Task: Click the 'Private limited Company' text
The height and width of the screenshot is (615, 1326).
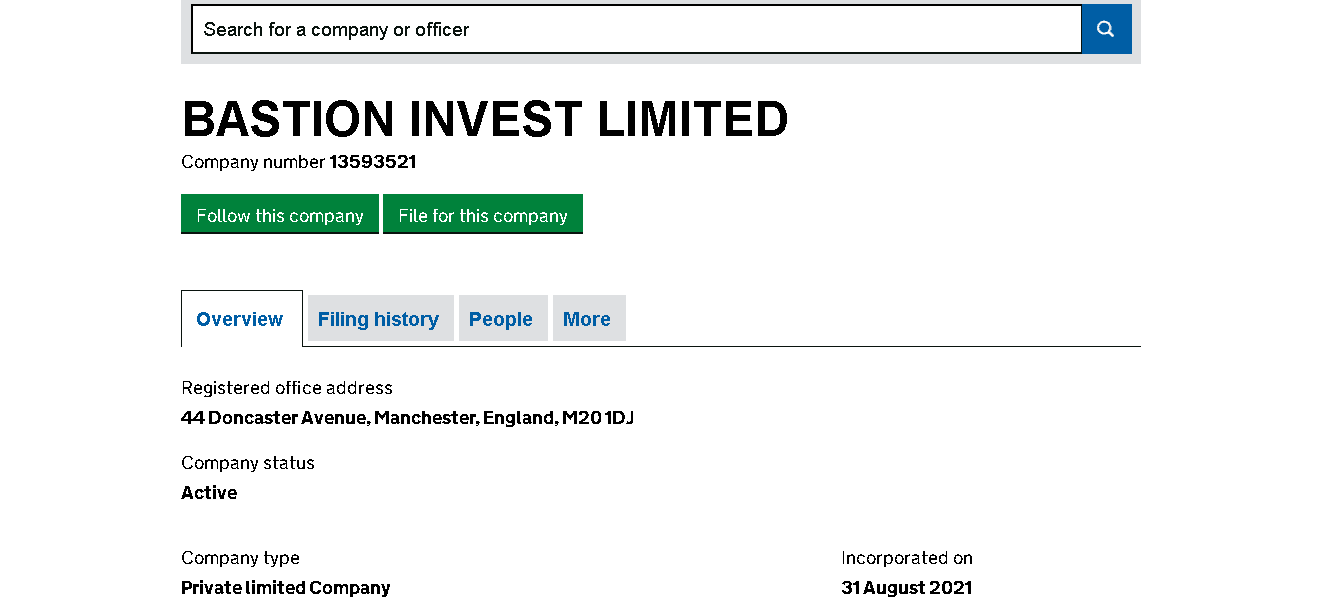Action: (x=286, y=588)
